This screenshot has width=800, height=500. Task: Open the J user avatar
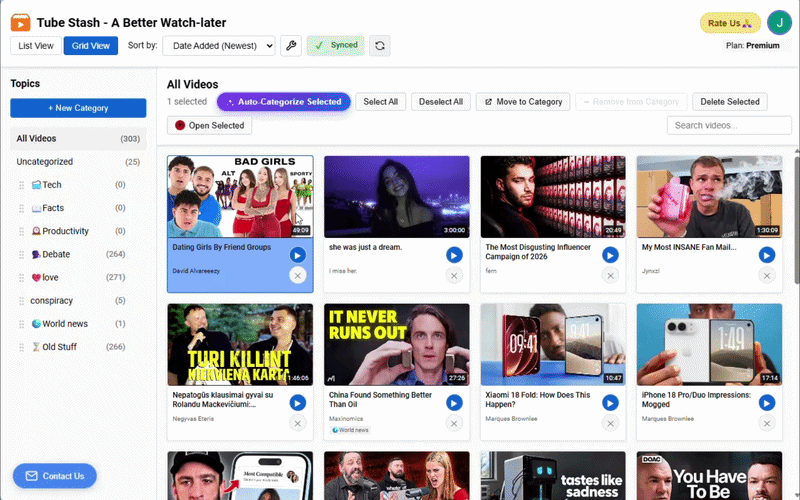pyautogui.click(x=779, y=22)
